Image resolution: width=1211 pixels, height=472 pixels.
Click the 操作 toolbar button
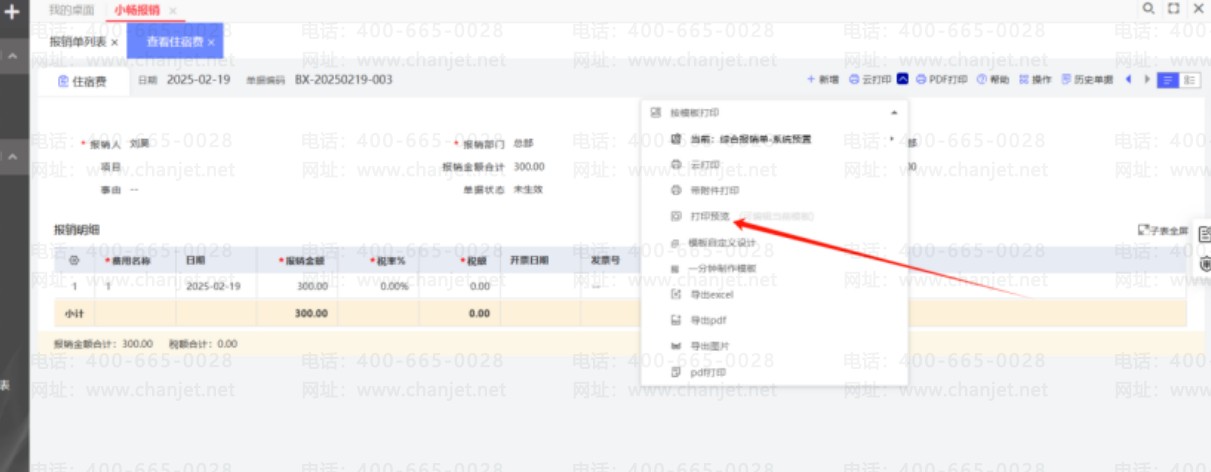point(1035,79)
